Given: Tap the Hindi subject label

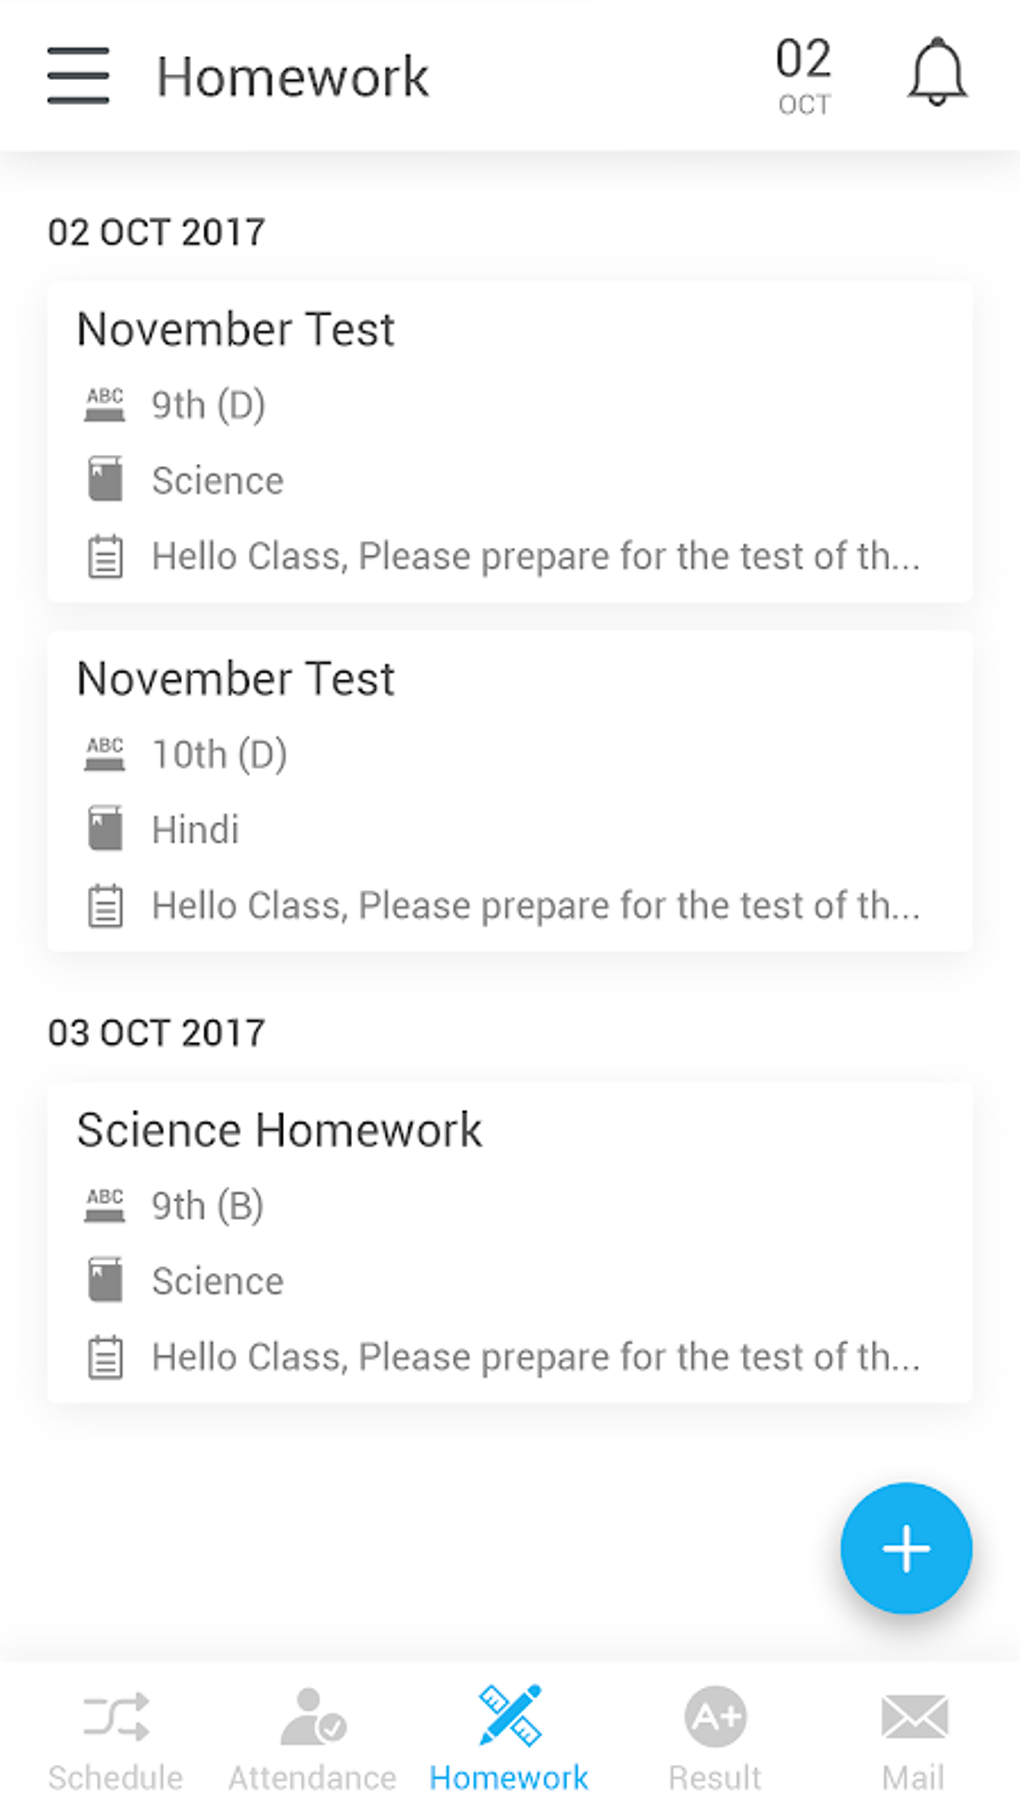Looking at the screenshot, I should 195,830.
